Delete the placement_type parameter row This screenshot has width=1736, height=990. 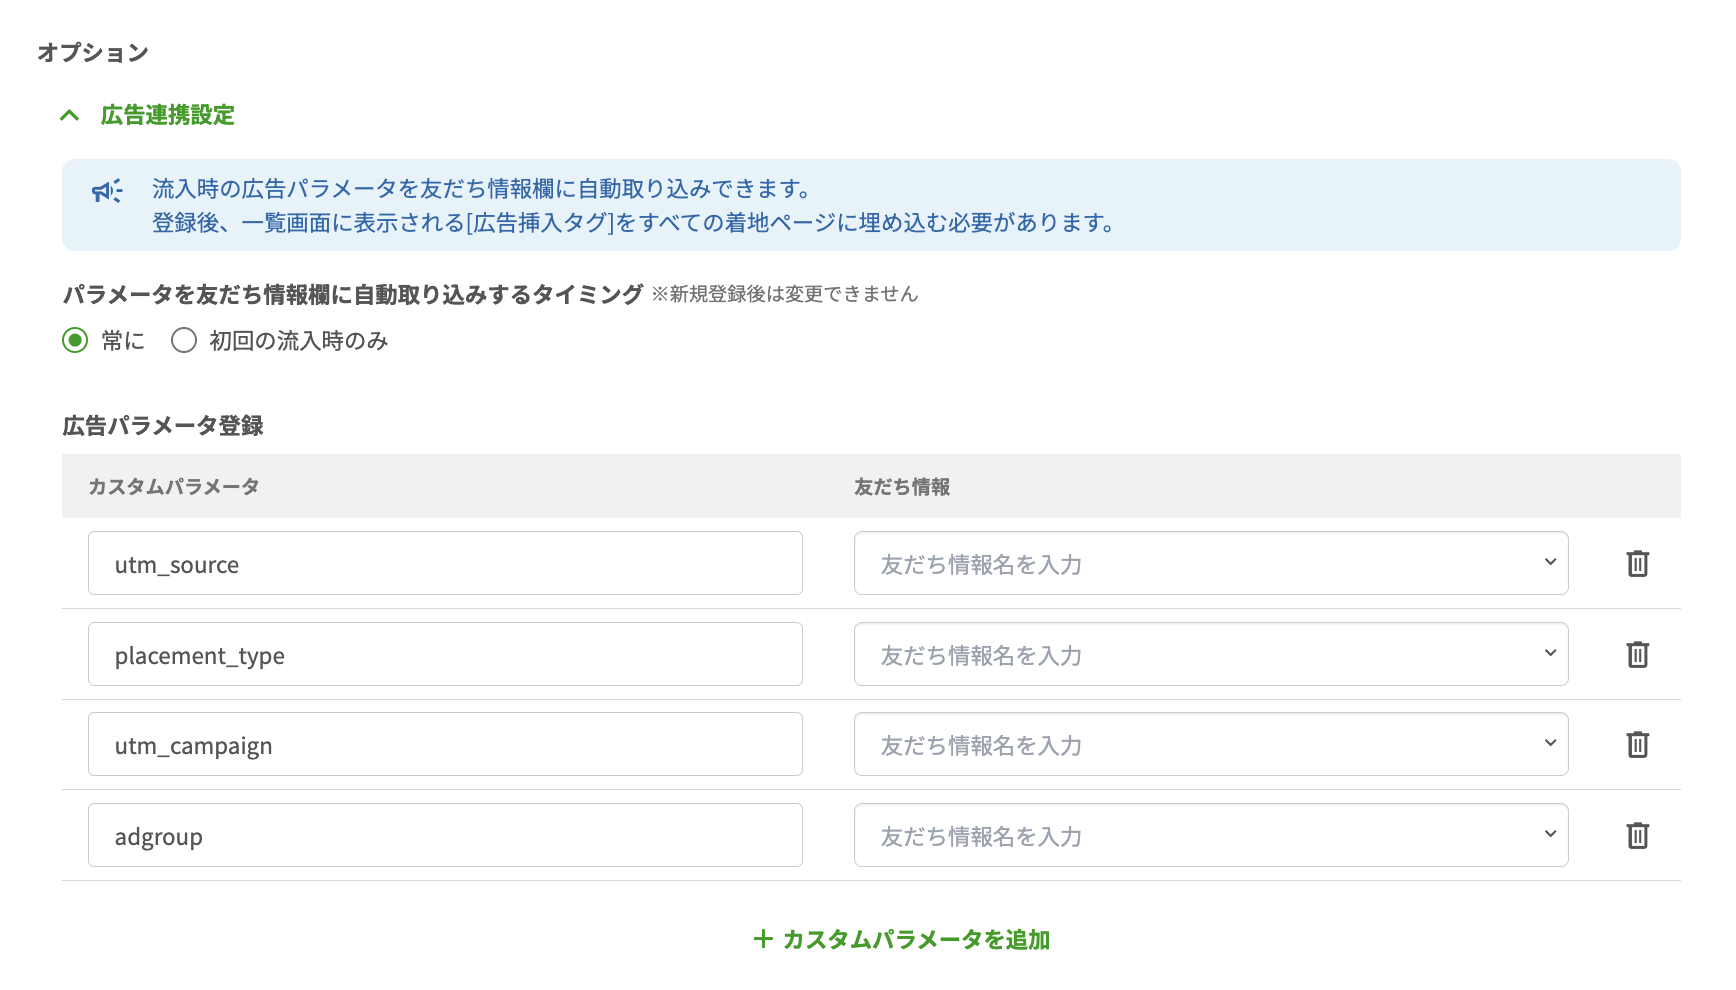[1638, 654]
